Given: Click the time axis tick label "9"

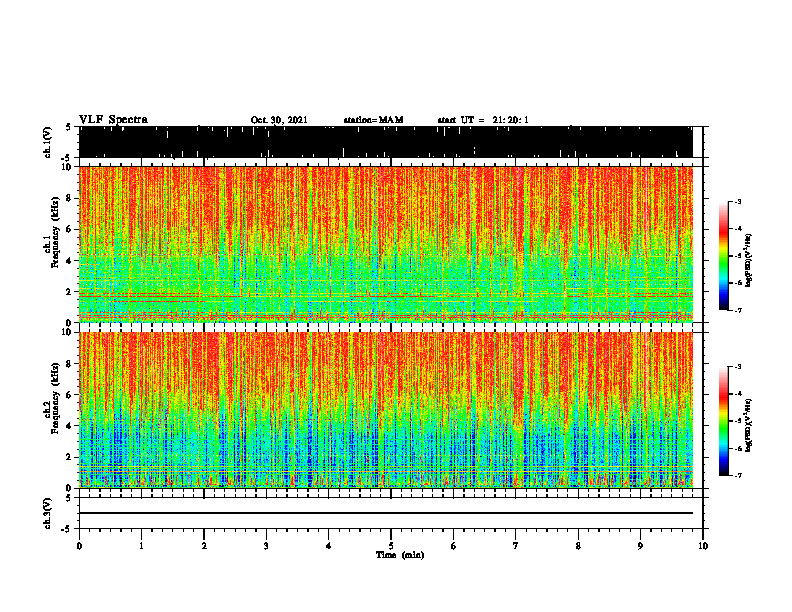Looking at the screenshot, I should 640,546.
